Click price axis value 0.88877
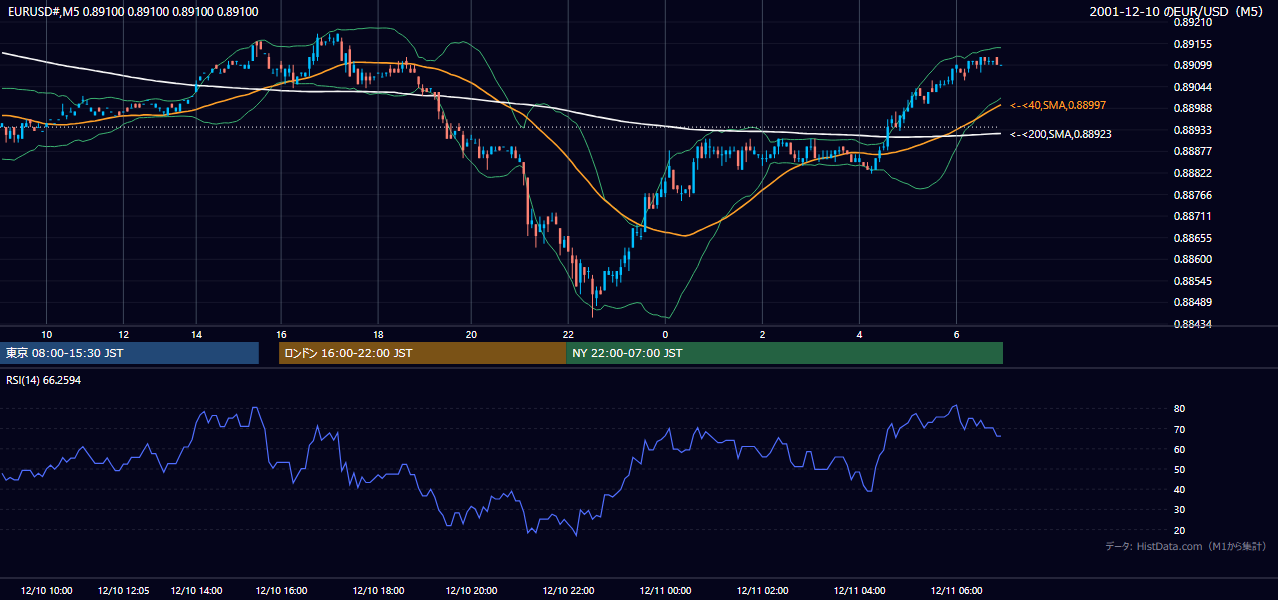This screenshot has width=1278, height=600. pos(1193,151)
